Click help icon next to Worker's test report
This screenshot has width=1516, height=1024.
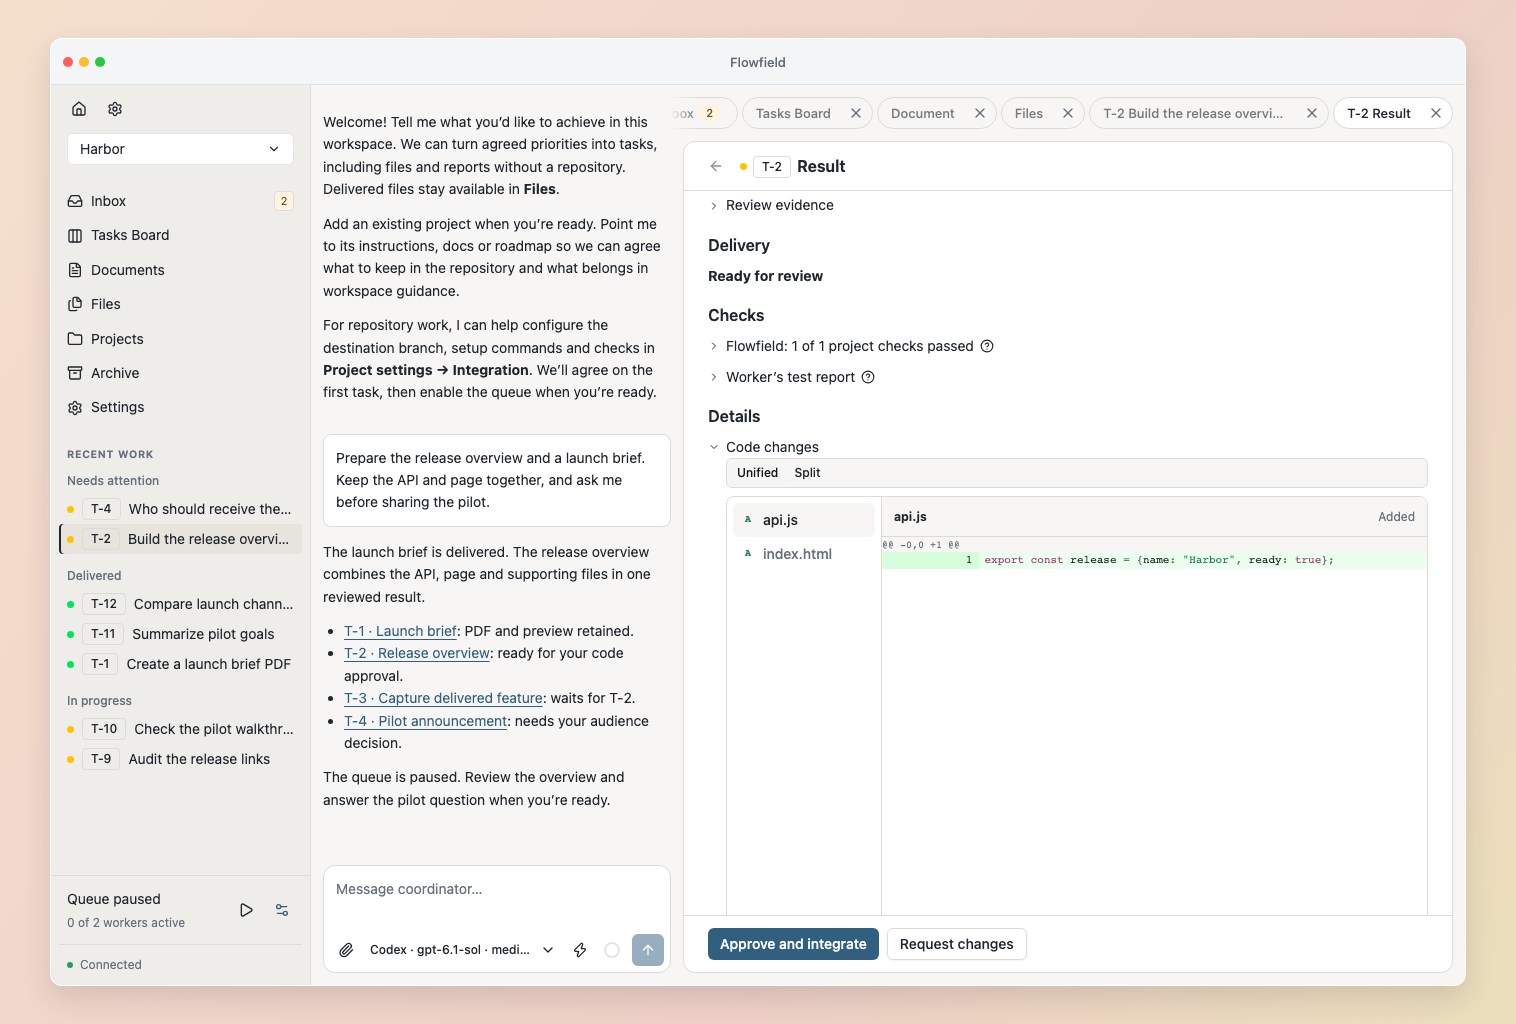tap(868, 377)
